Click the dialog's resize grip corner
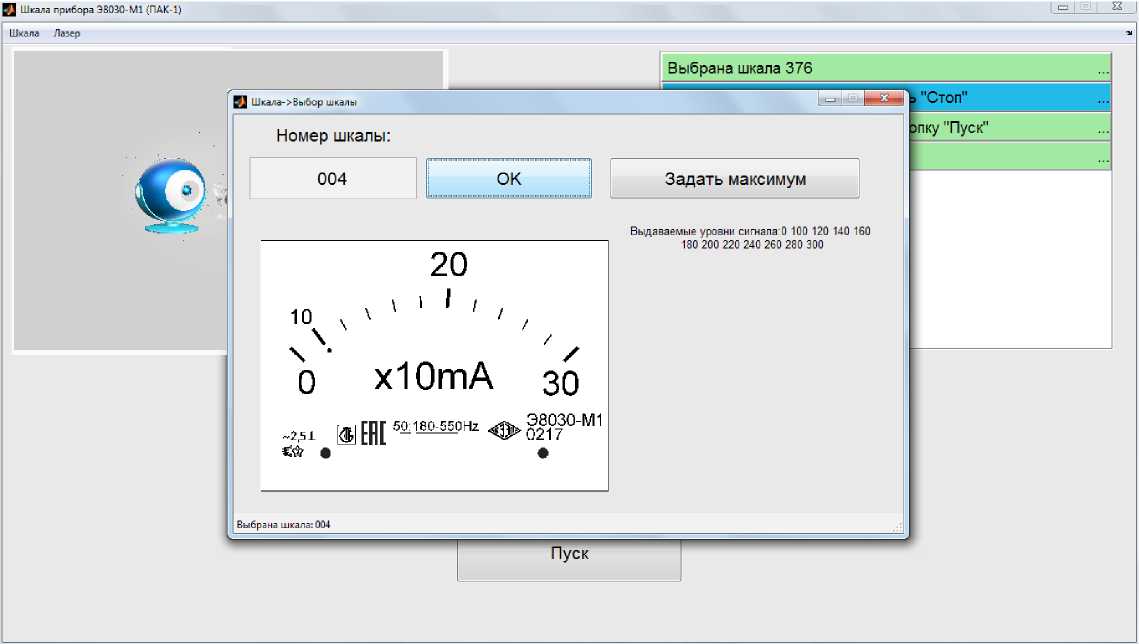The image size is (1139, 644). 897,527
